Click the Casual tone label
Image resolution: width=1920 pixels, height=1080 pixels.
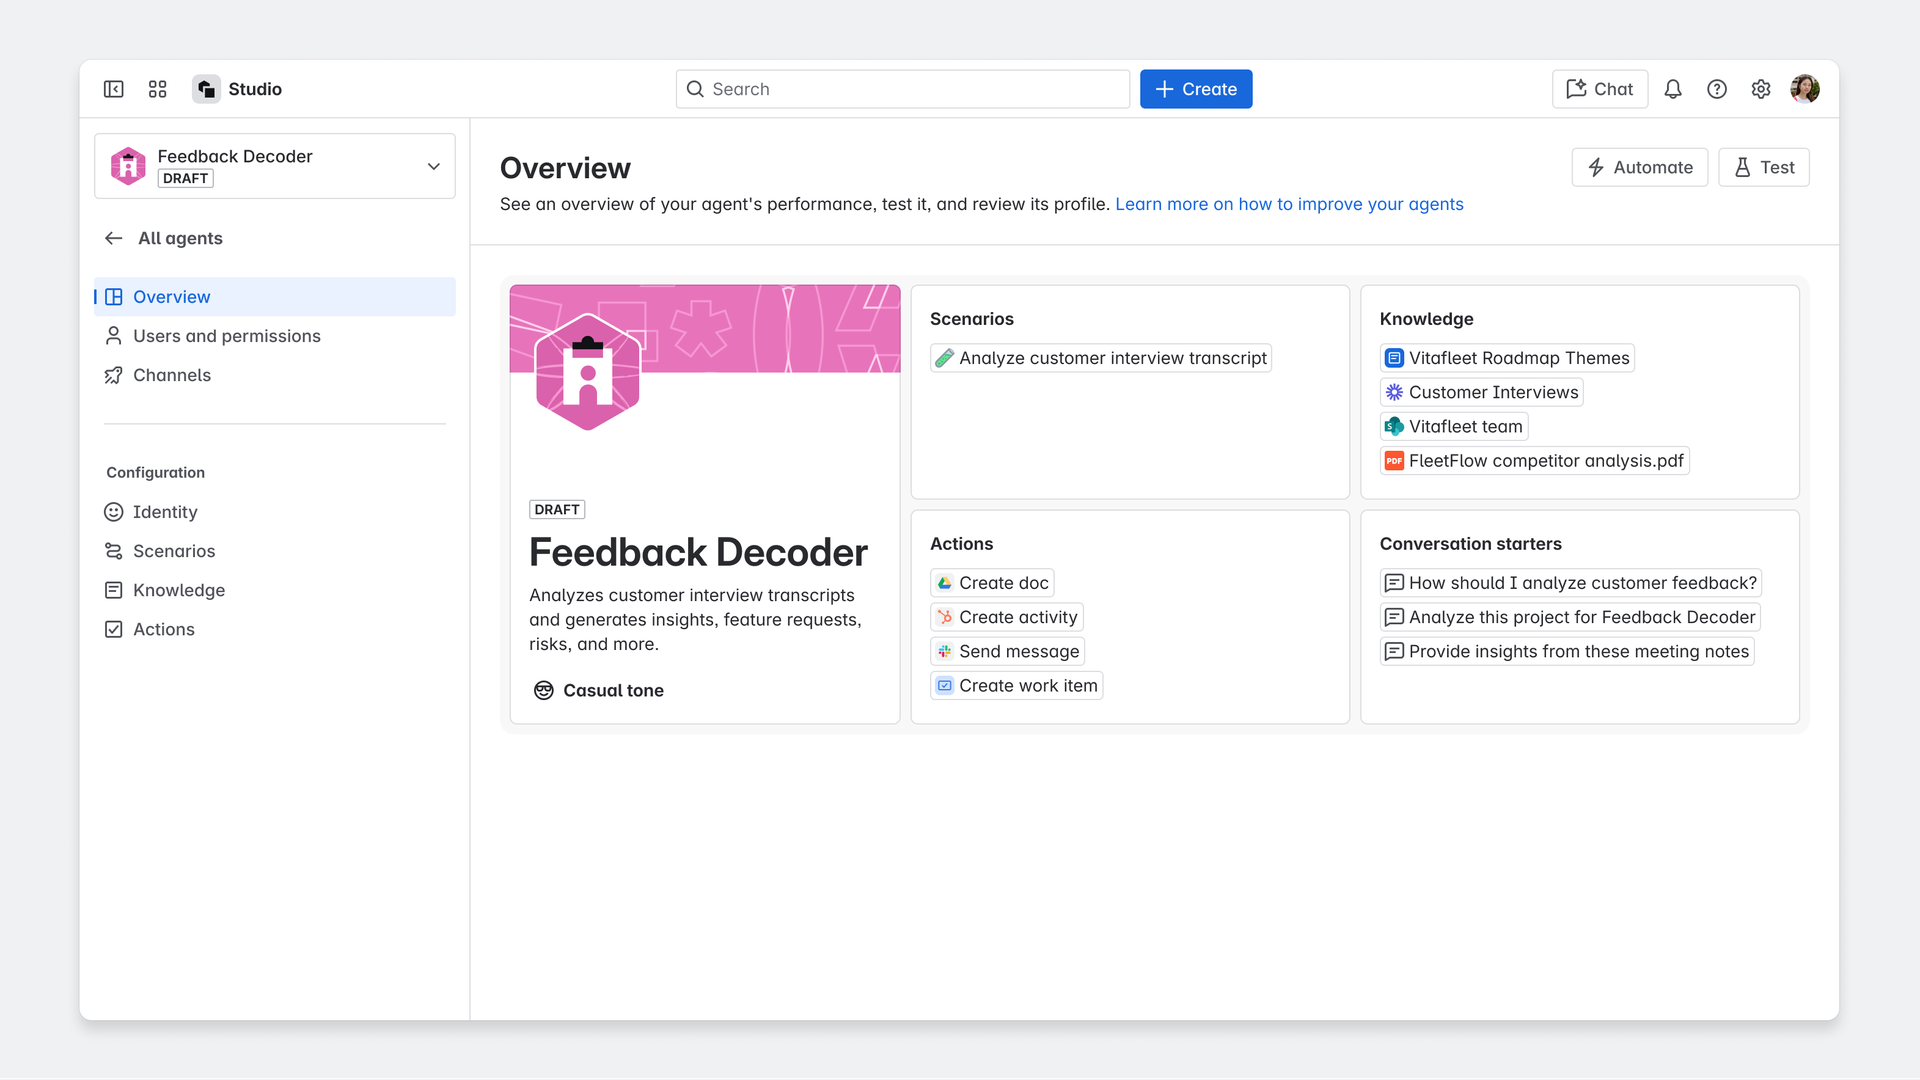[x=613, y=690]
